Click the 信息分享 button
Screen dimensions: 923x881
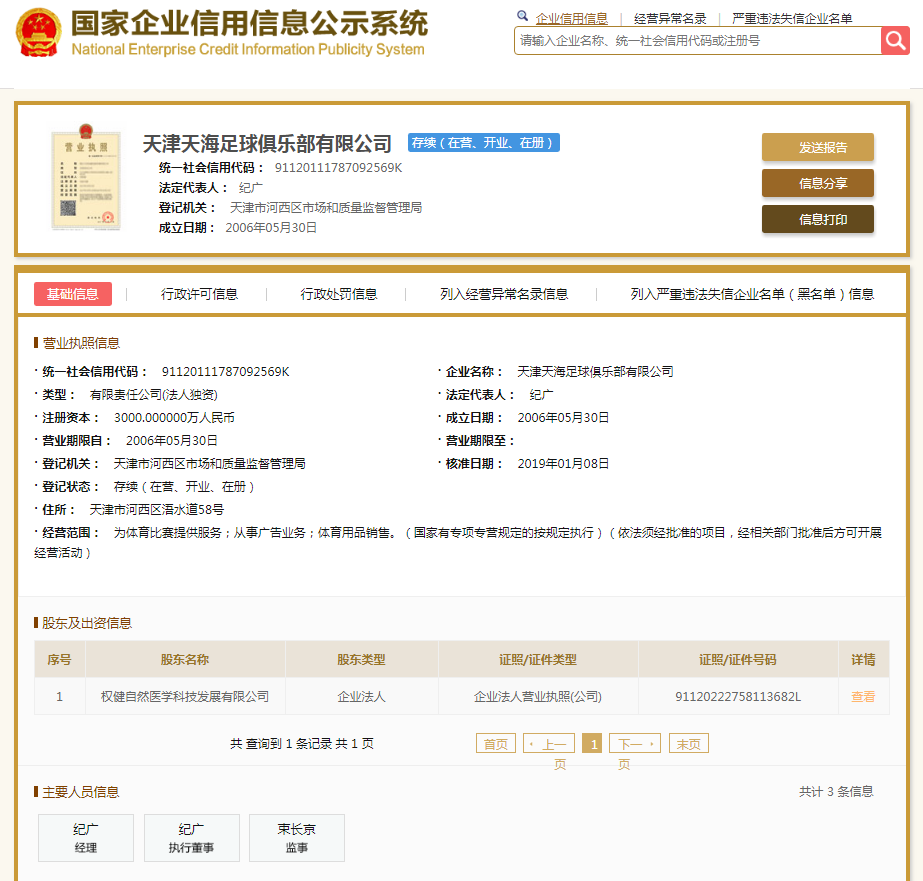(x=818, y=183)
